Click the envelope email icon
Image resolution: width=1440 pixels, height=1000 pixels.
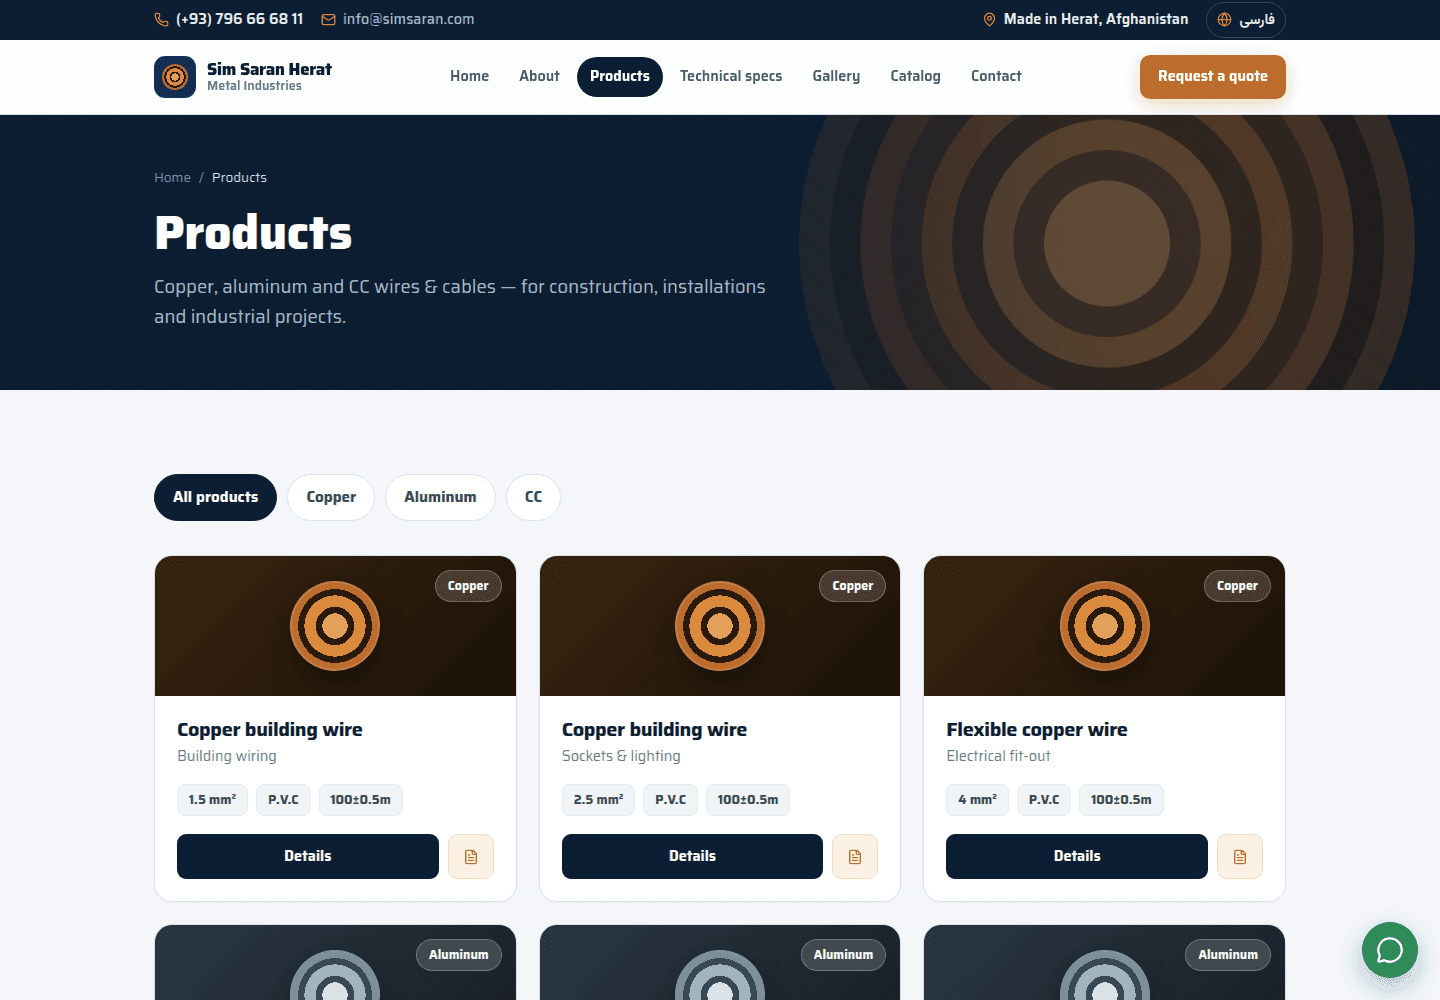coord(328,19)
